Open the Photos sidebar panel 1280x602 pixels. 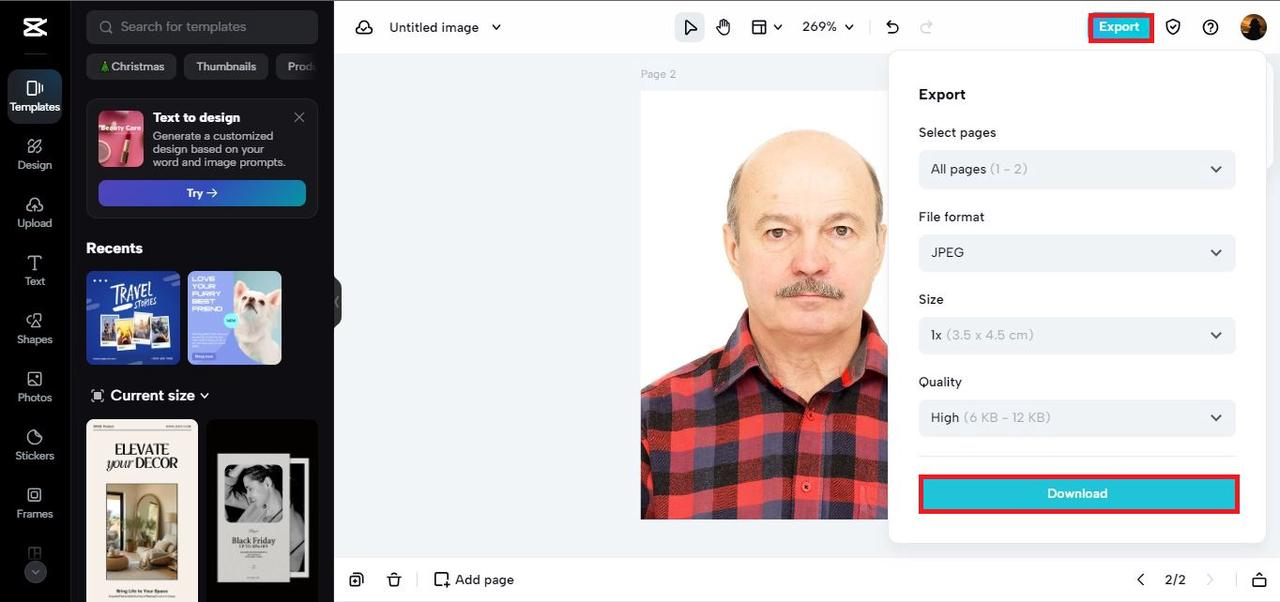point(35,386)
